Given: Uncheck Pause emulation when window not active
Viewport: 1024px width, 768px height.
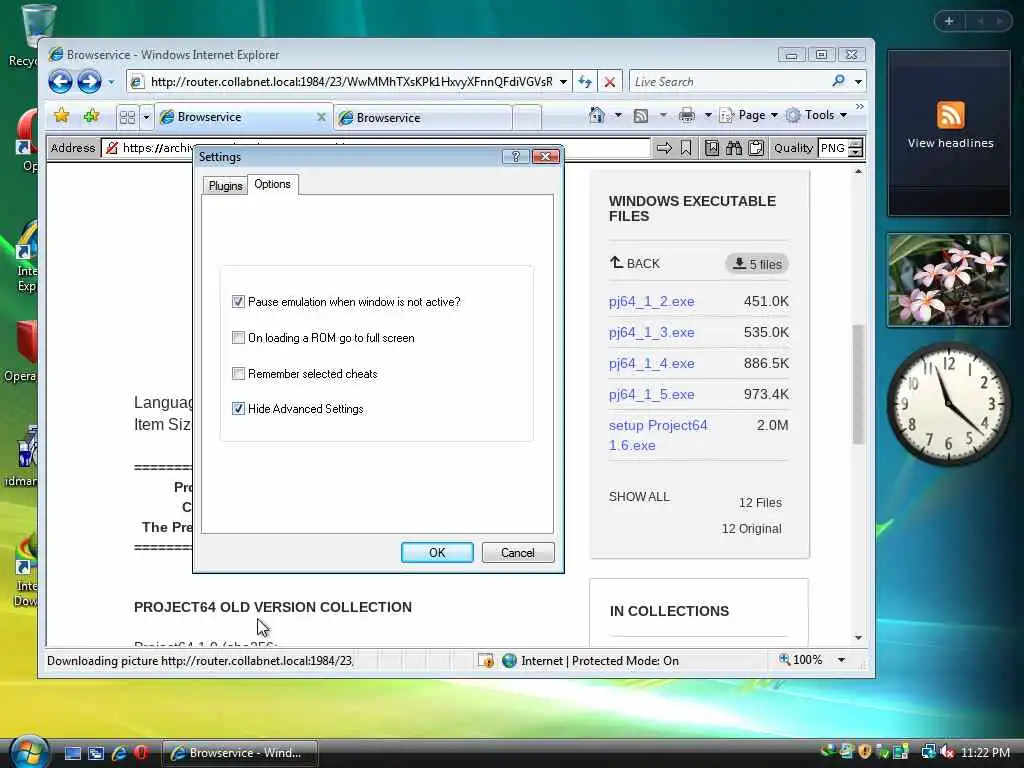Looking at the screenshot, I should click(238, 302).
